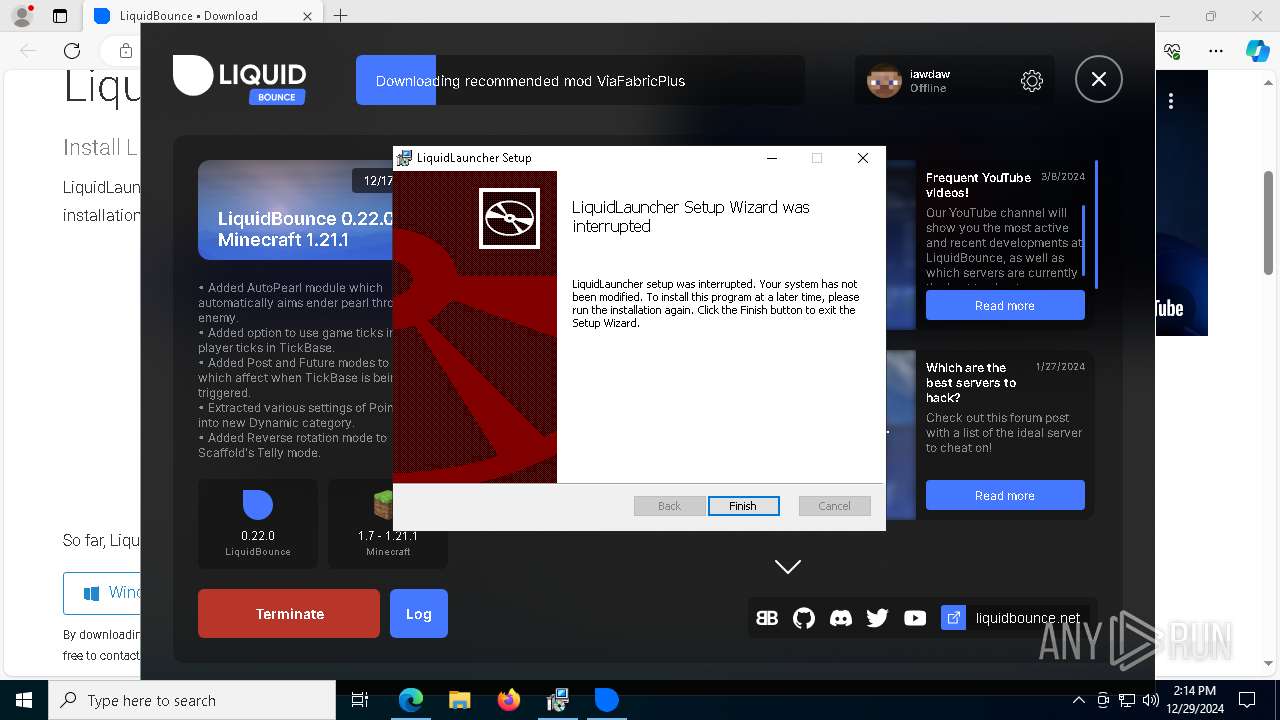1280x720 pixels.
Task: Click the "Offline" status under iawdaw
Action: point(928,88)
